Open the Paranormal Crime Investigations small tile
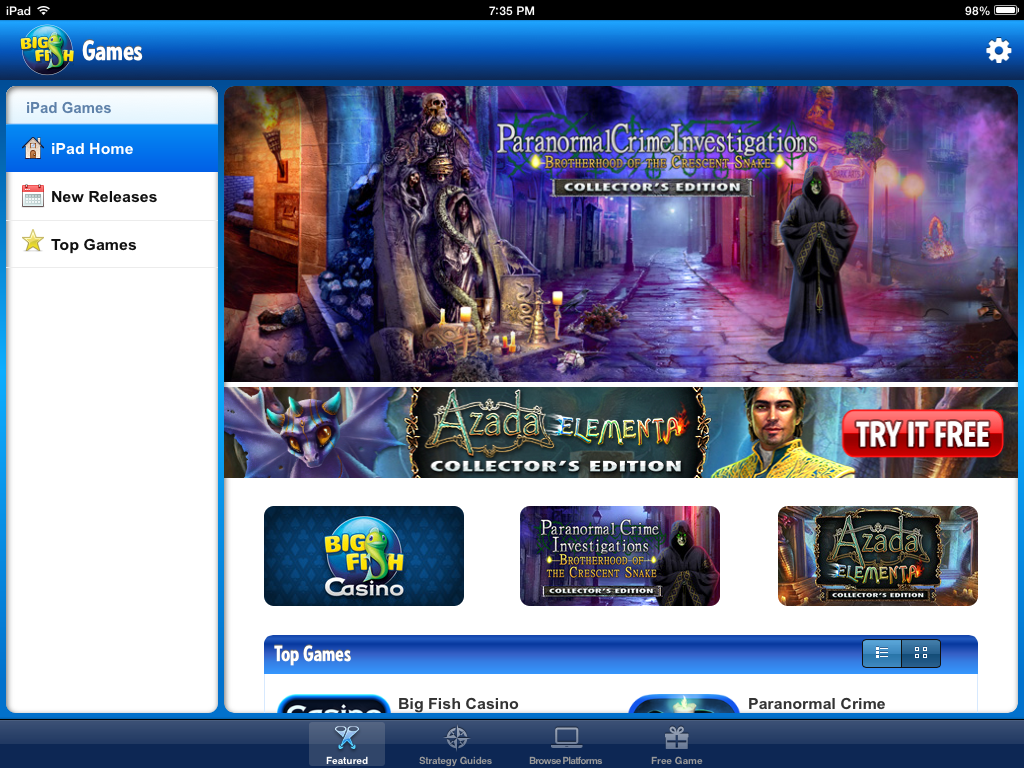1024x768 pixels. (620, 556)
